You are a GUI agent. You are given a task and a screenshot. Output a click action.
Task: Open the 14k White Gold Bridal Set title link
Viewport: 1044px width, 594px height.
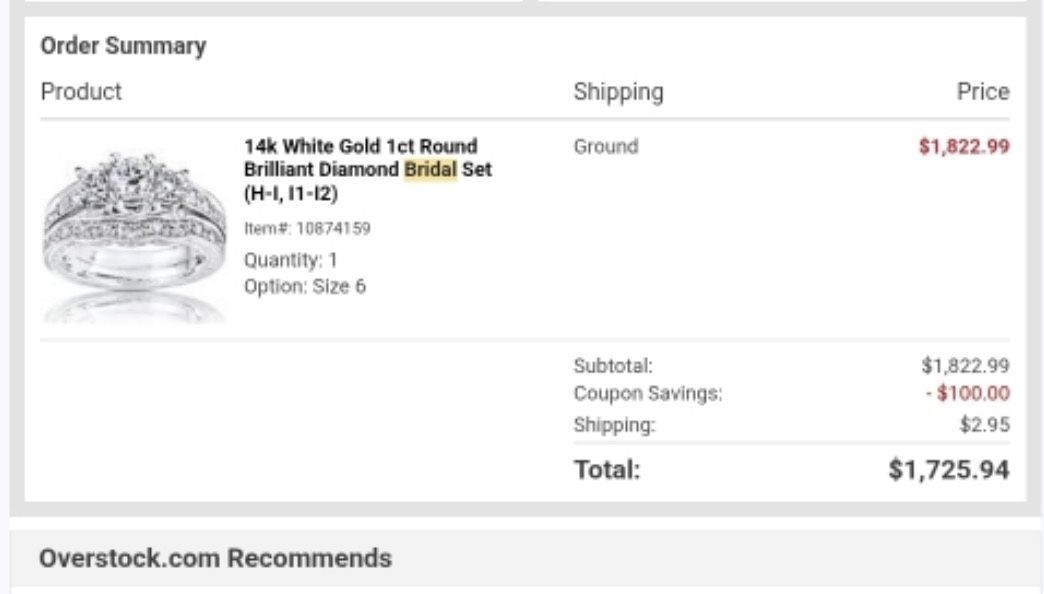point(367,169)
